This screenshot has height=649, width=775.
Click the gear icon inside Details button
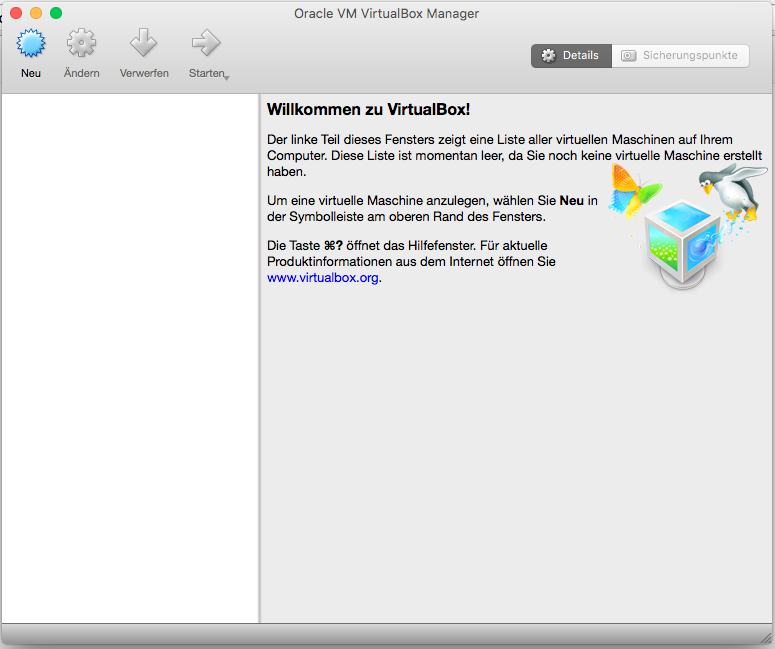548,56
